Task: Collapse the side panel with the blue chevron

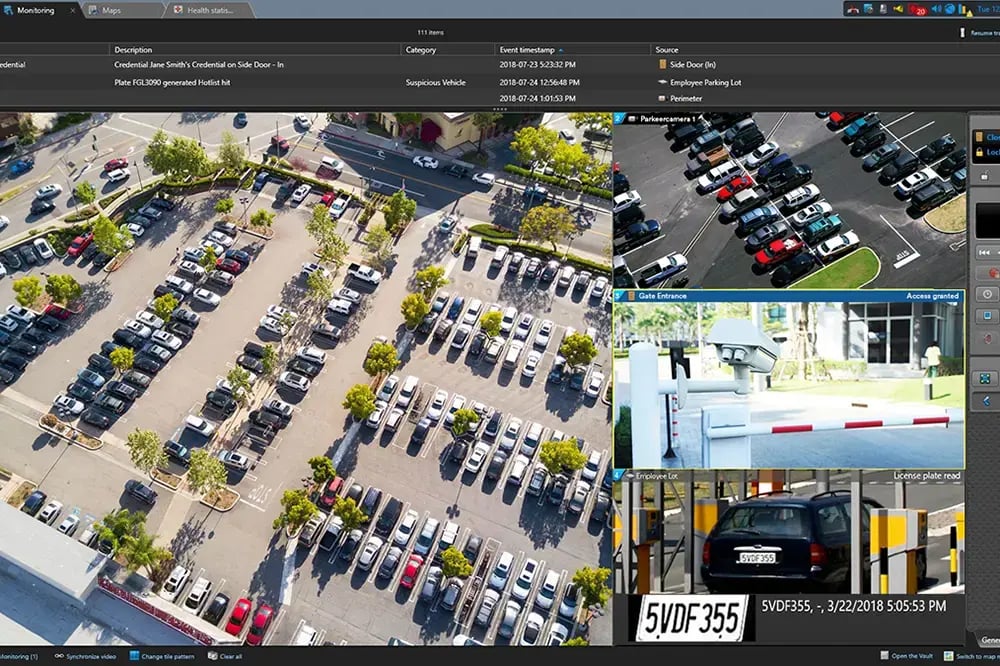Action: tap(986, 401)
